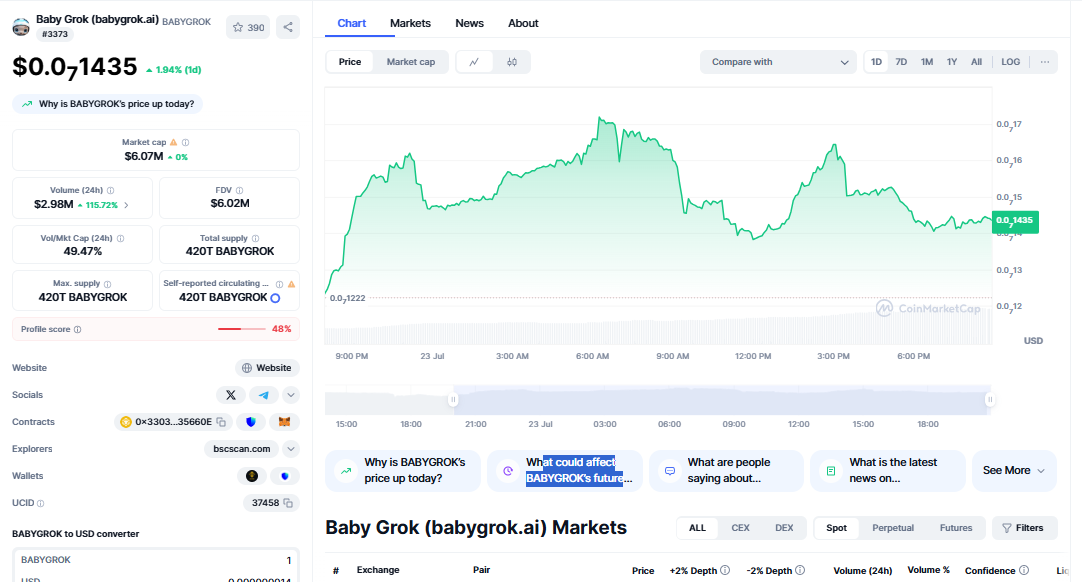
Task: Click the Baby Grok coin logo
Action: click(21, 27)
